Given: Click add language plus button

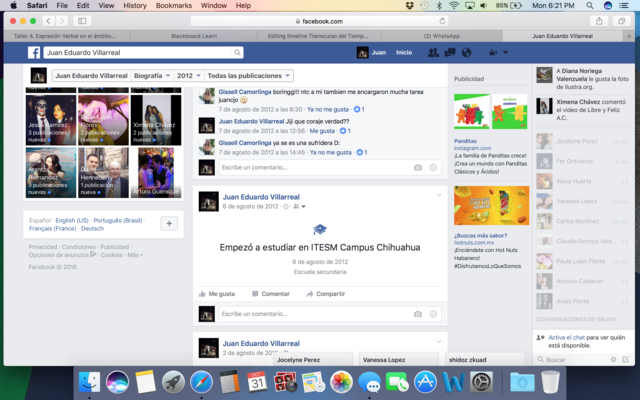Looking at the screenshot, I should click(169, 223).
